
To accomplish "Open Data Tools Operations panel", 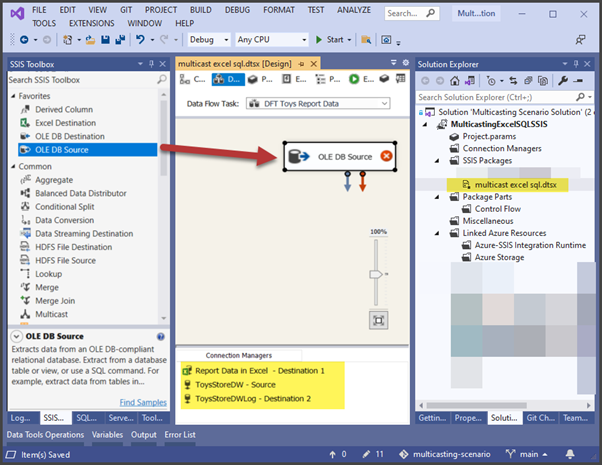I will [45, 435].
